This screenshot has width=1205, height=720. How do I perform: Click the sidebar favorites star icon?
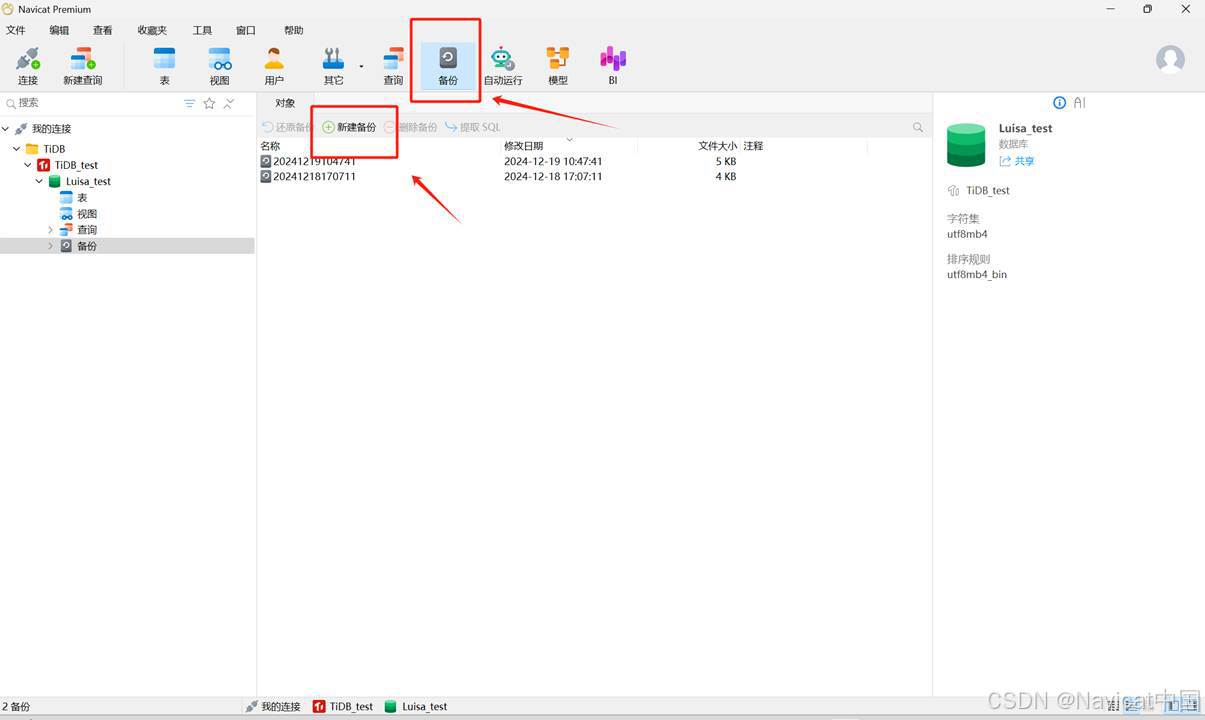[209, 103]
